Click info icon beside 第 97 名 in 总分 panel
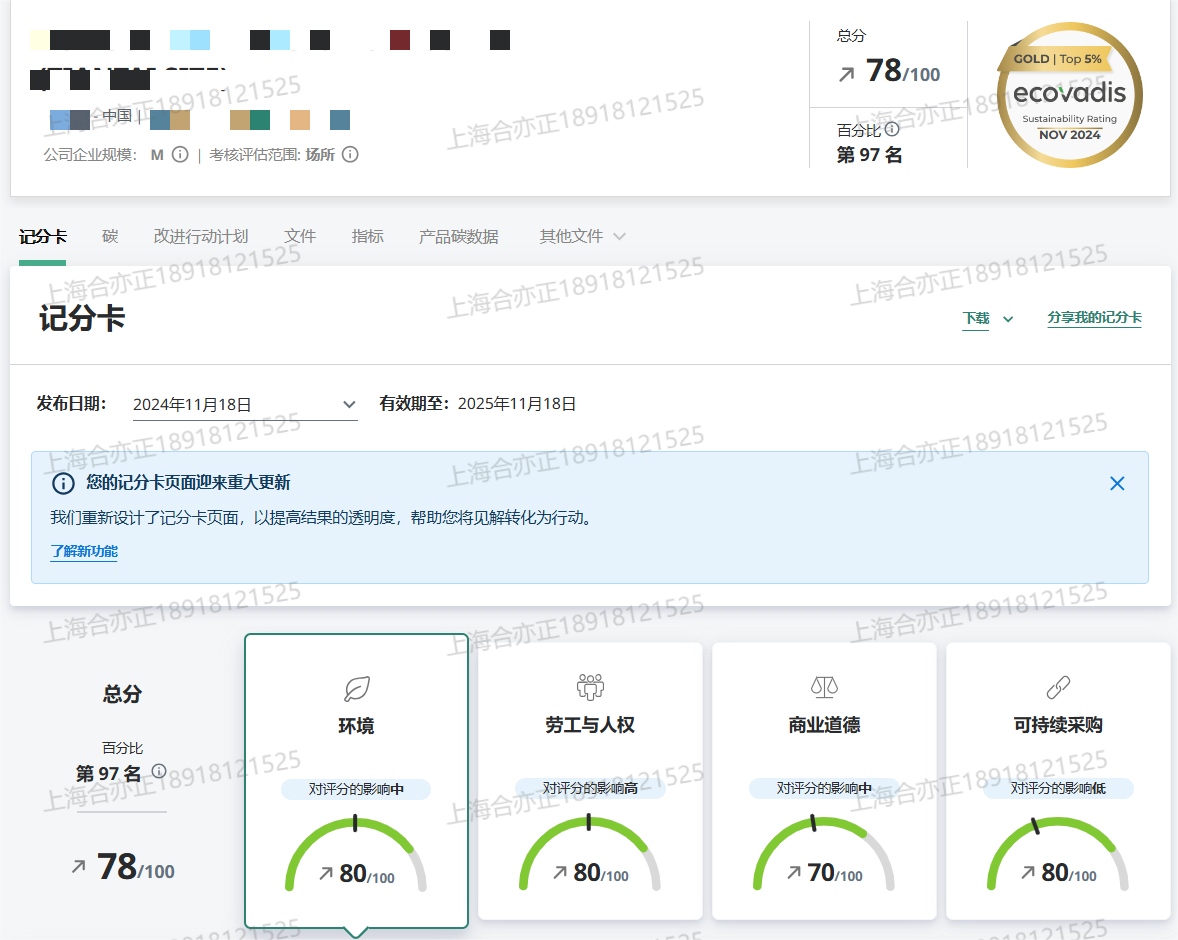Image resolution: width=1178 pixels, height=940 pixels. point(159,772)
